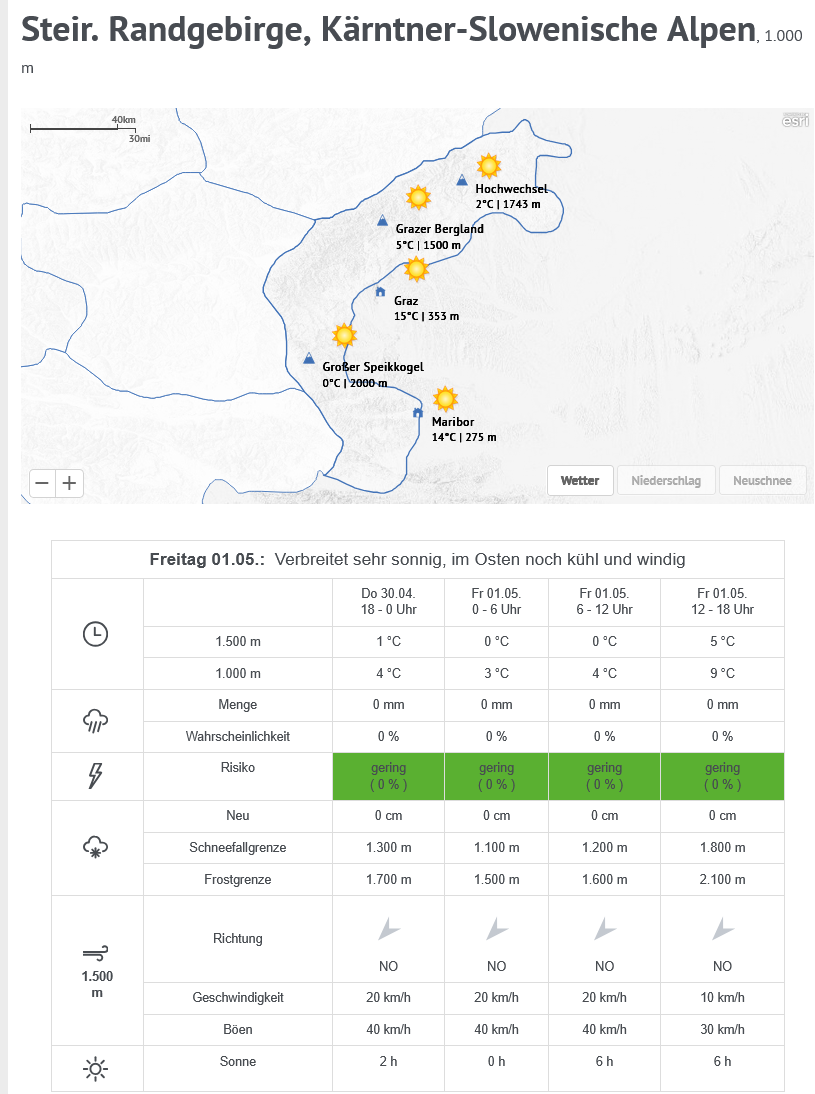815x1094 pixels.
Task: Zoom in the map with plus button
Action: point(69,483)
